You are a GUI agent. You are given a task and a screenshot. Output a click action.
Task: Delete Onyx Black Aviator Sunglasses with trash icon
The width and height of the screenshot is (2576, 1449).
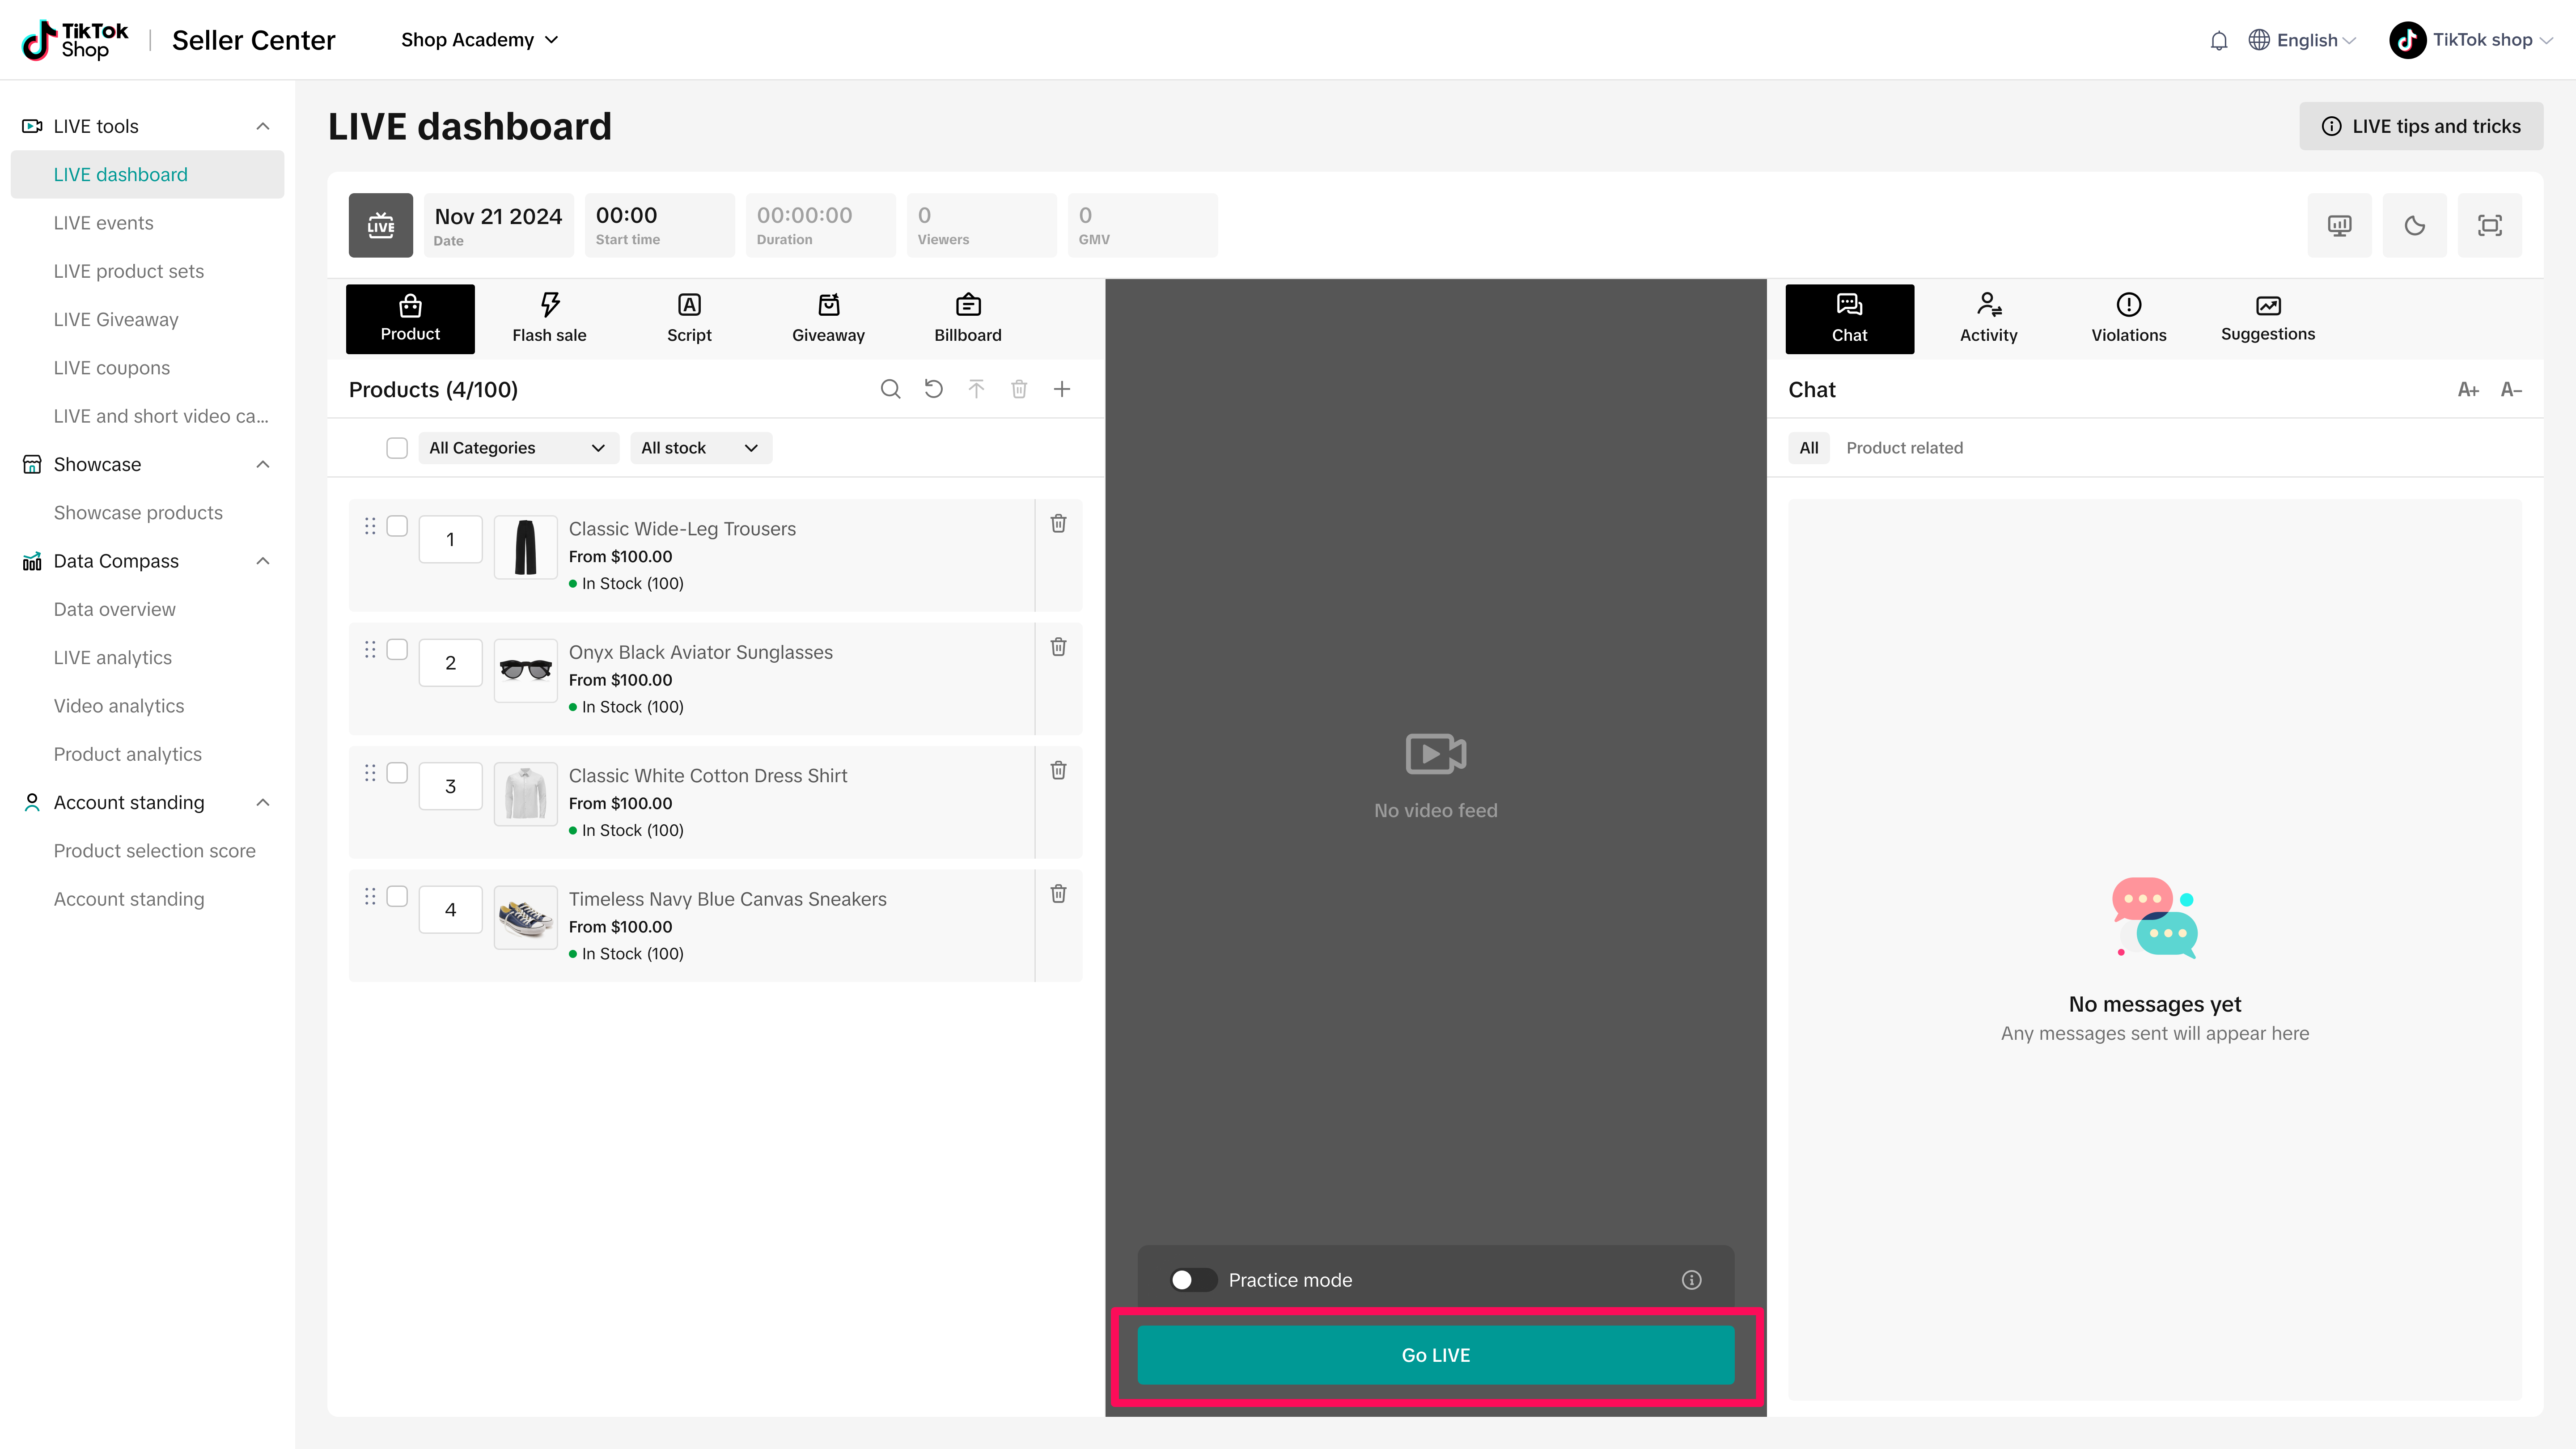coord(1058,647)
